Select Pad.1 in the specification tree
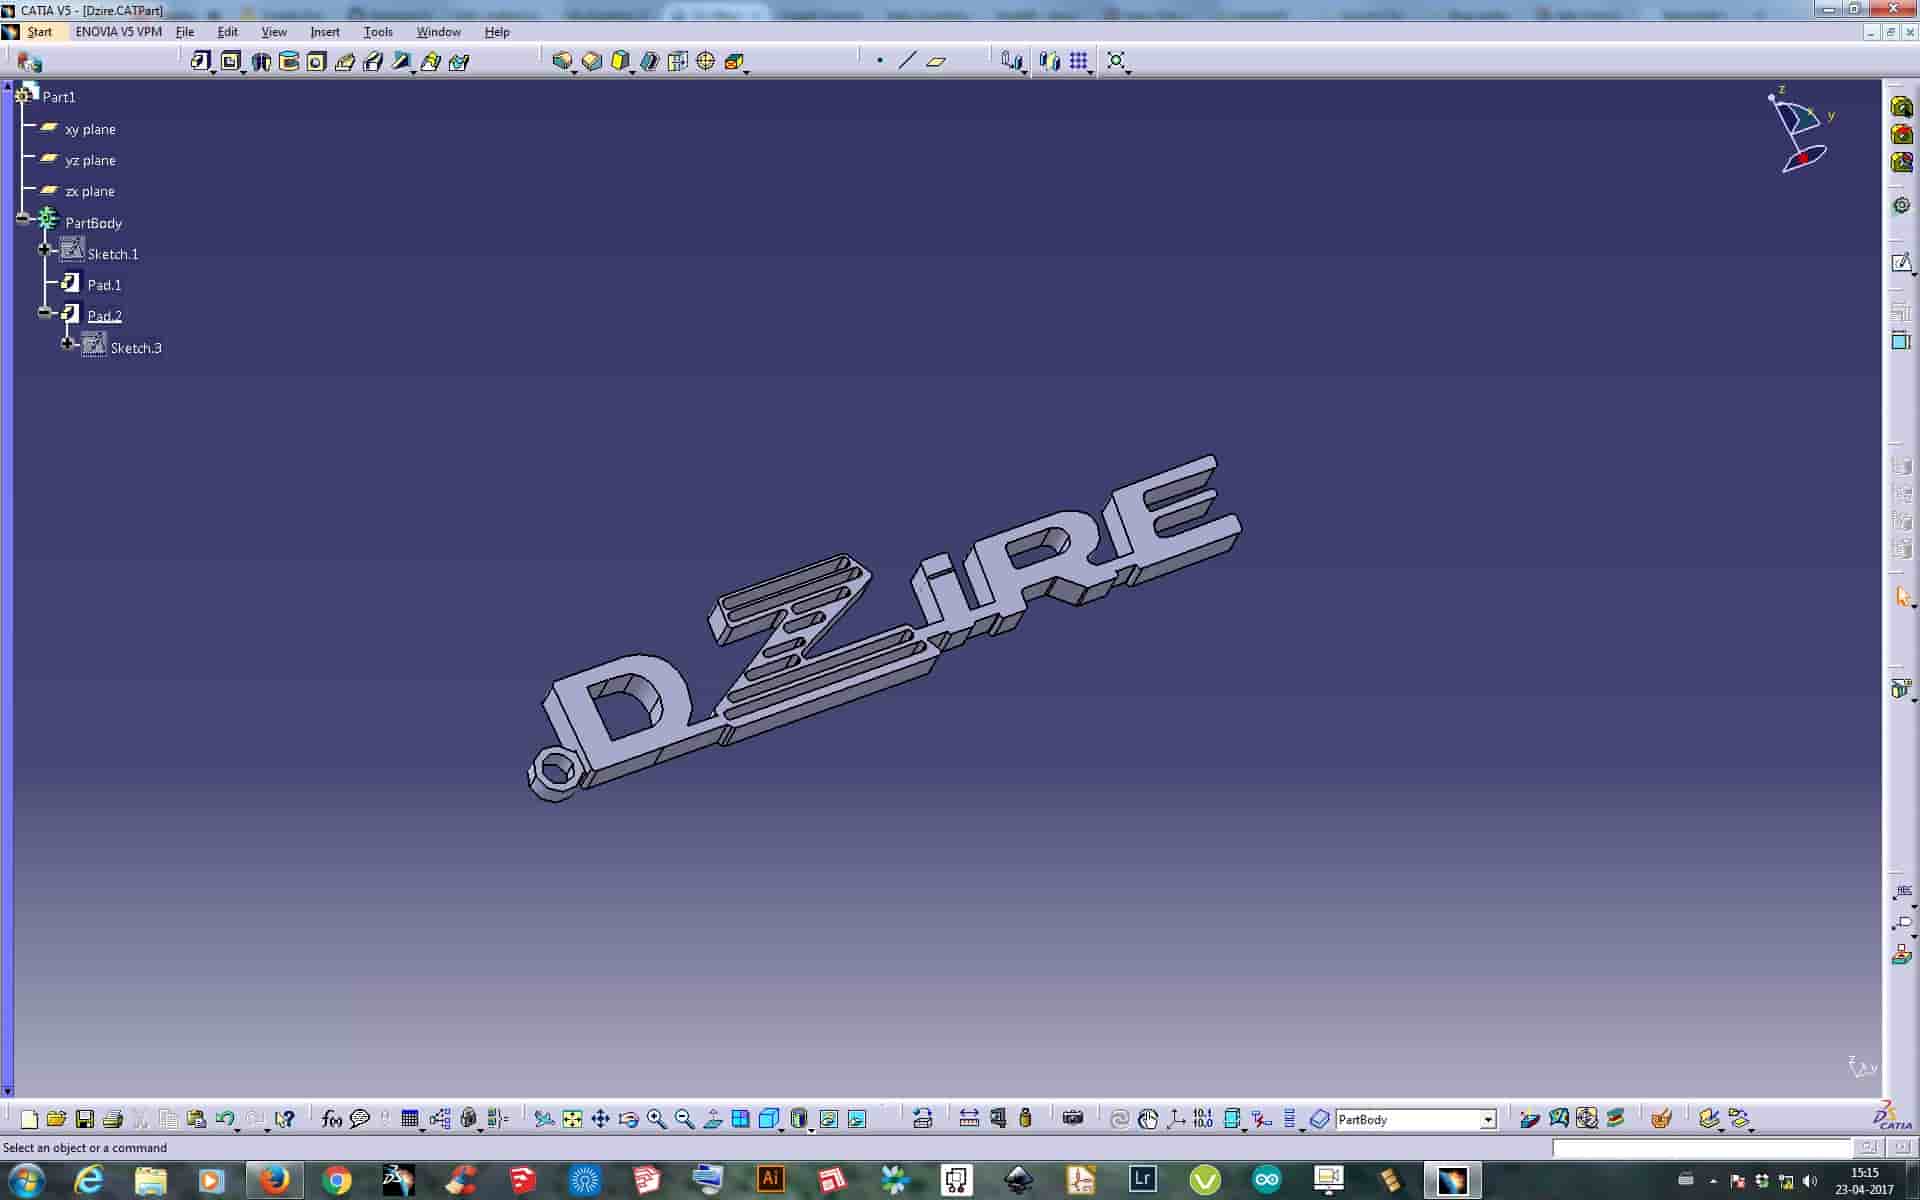Image resolution: width=1920 pixels, height=1200 pixels. [104, 285]
